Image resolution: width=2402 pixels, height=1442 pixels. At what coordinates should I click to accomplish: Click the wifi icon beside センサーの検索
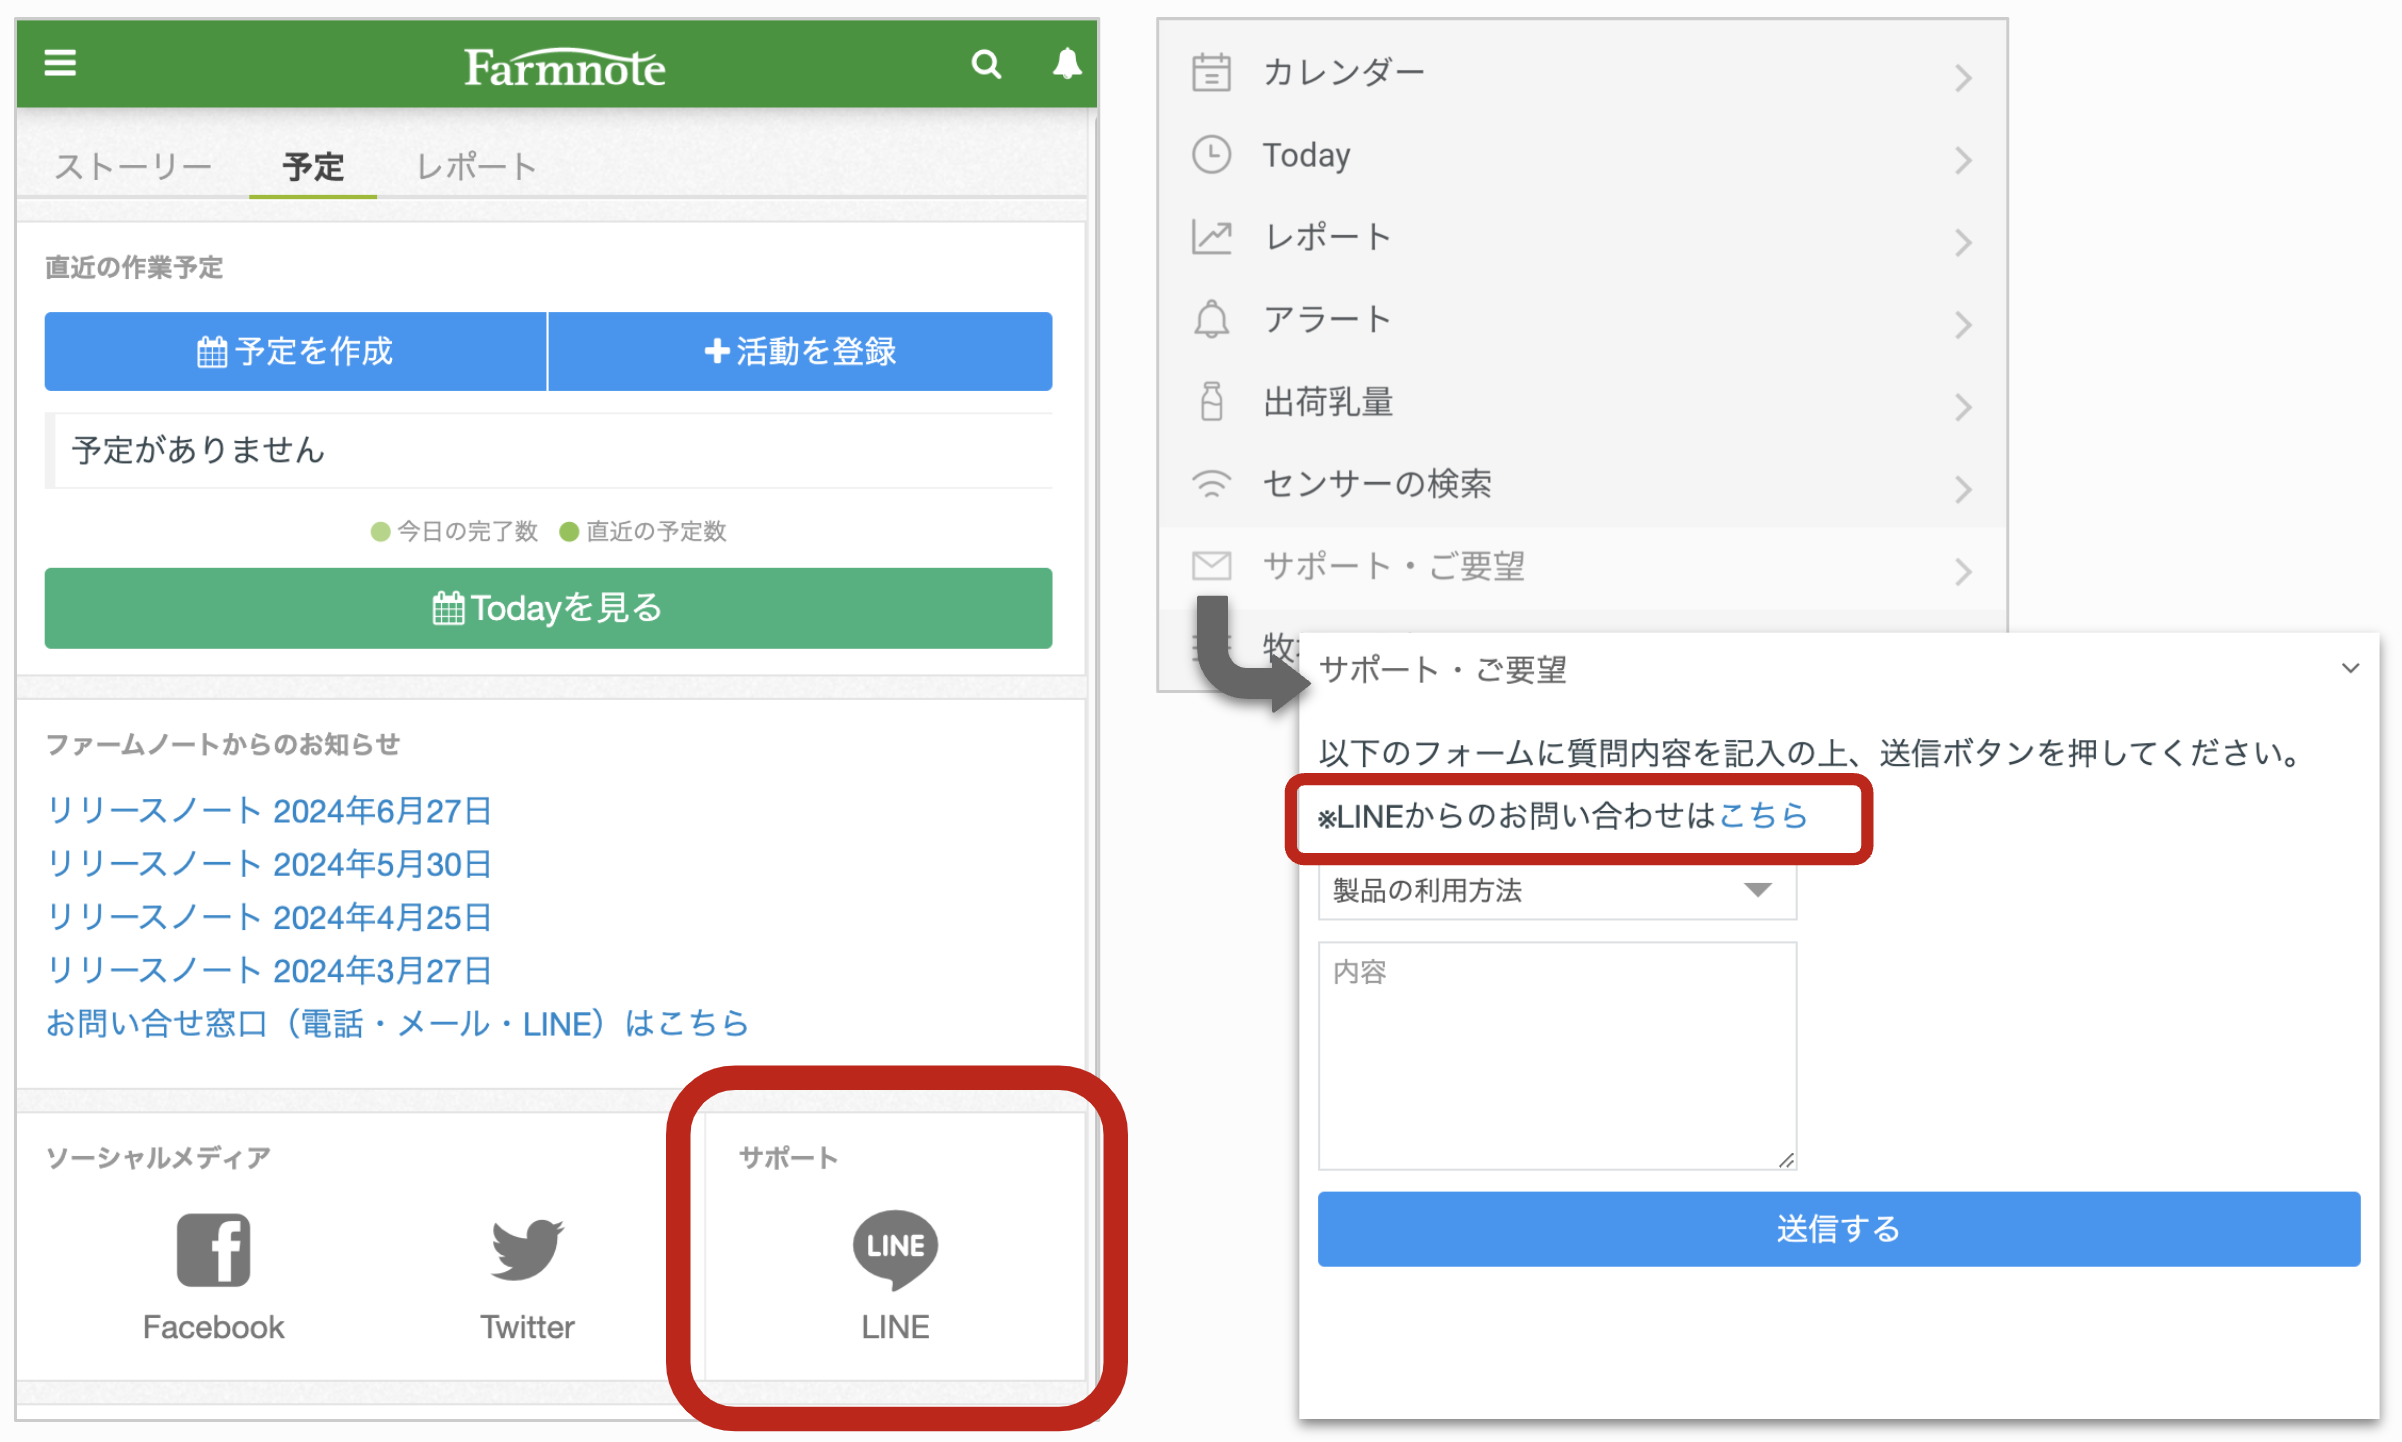click(1211, 484)
